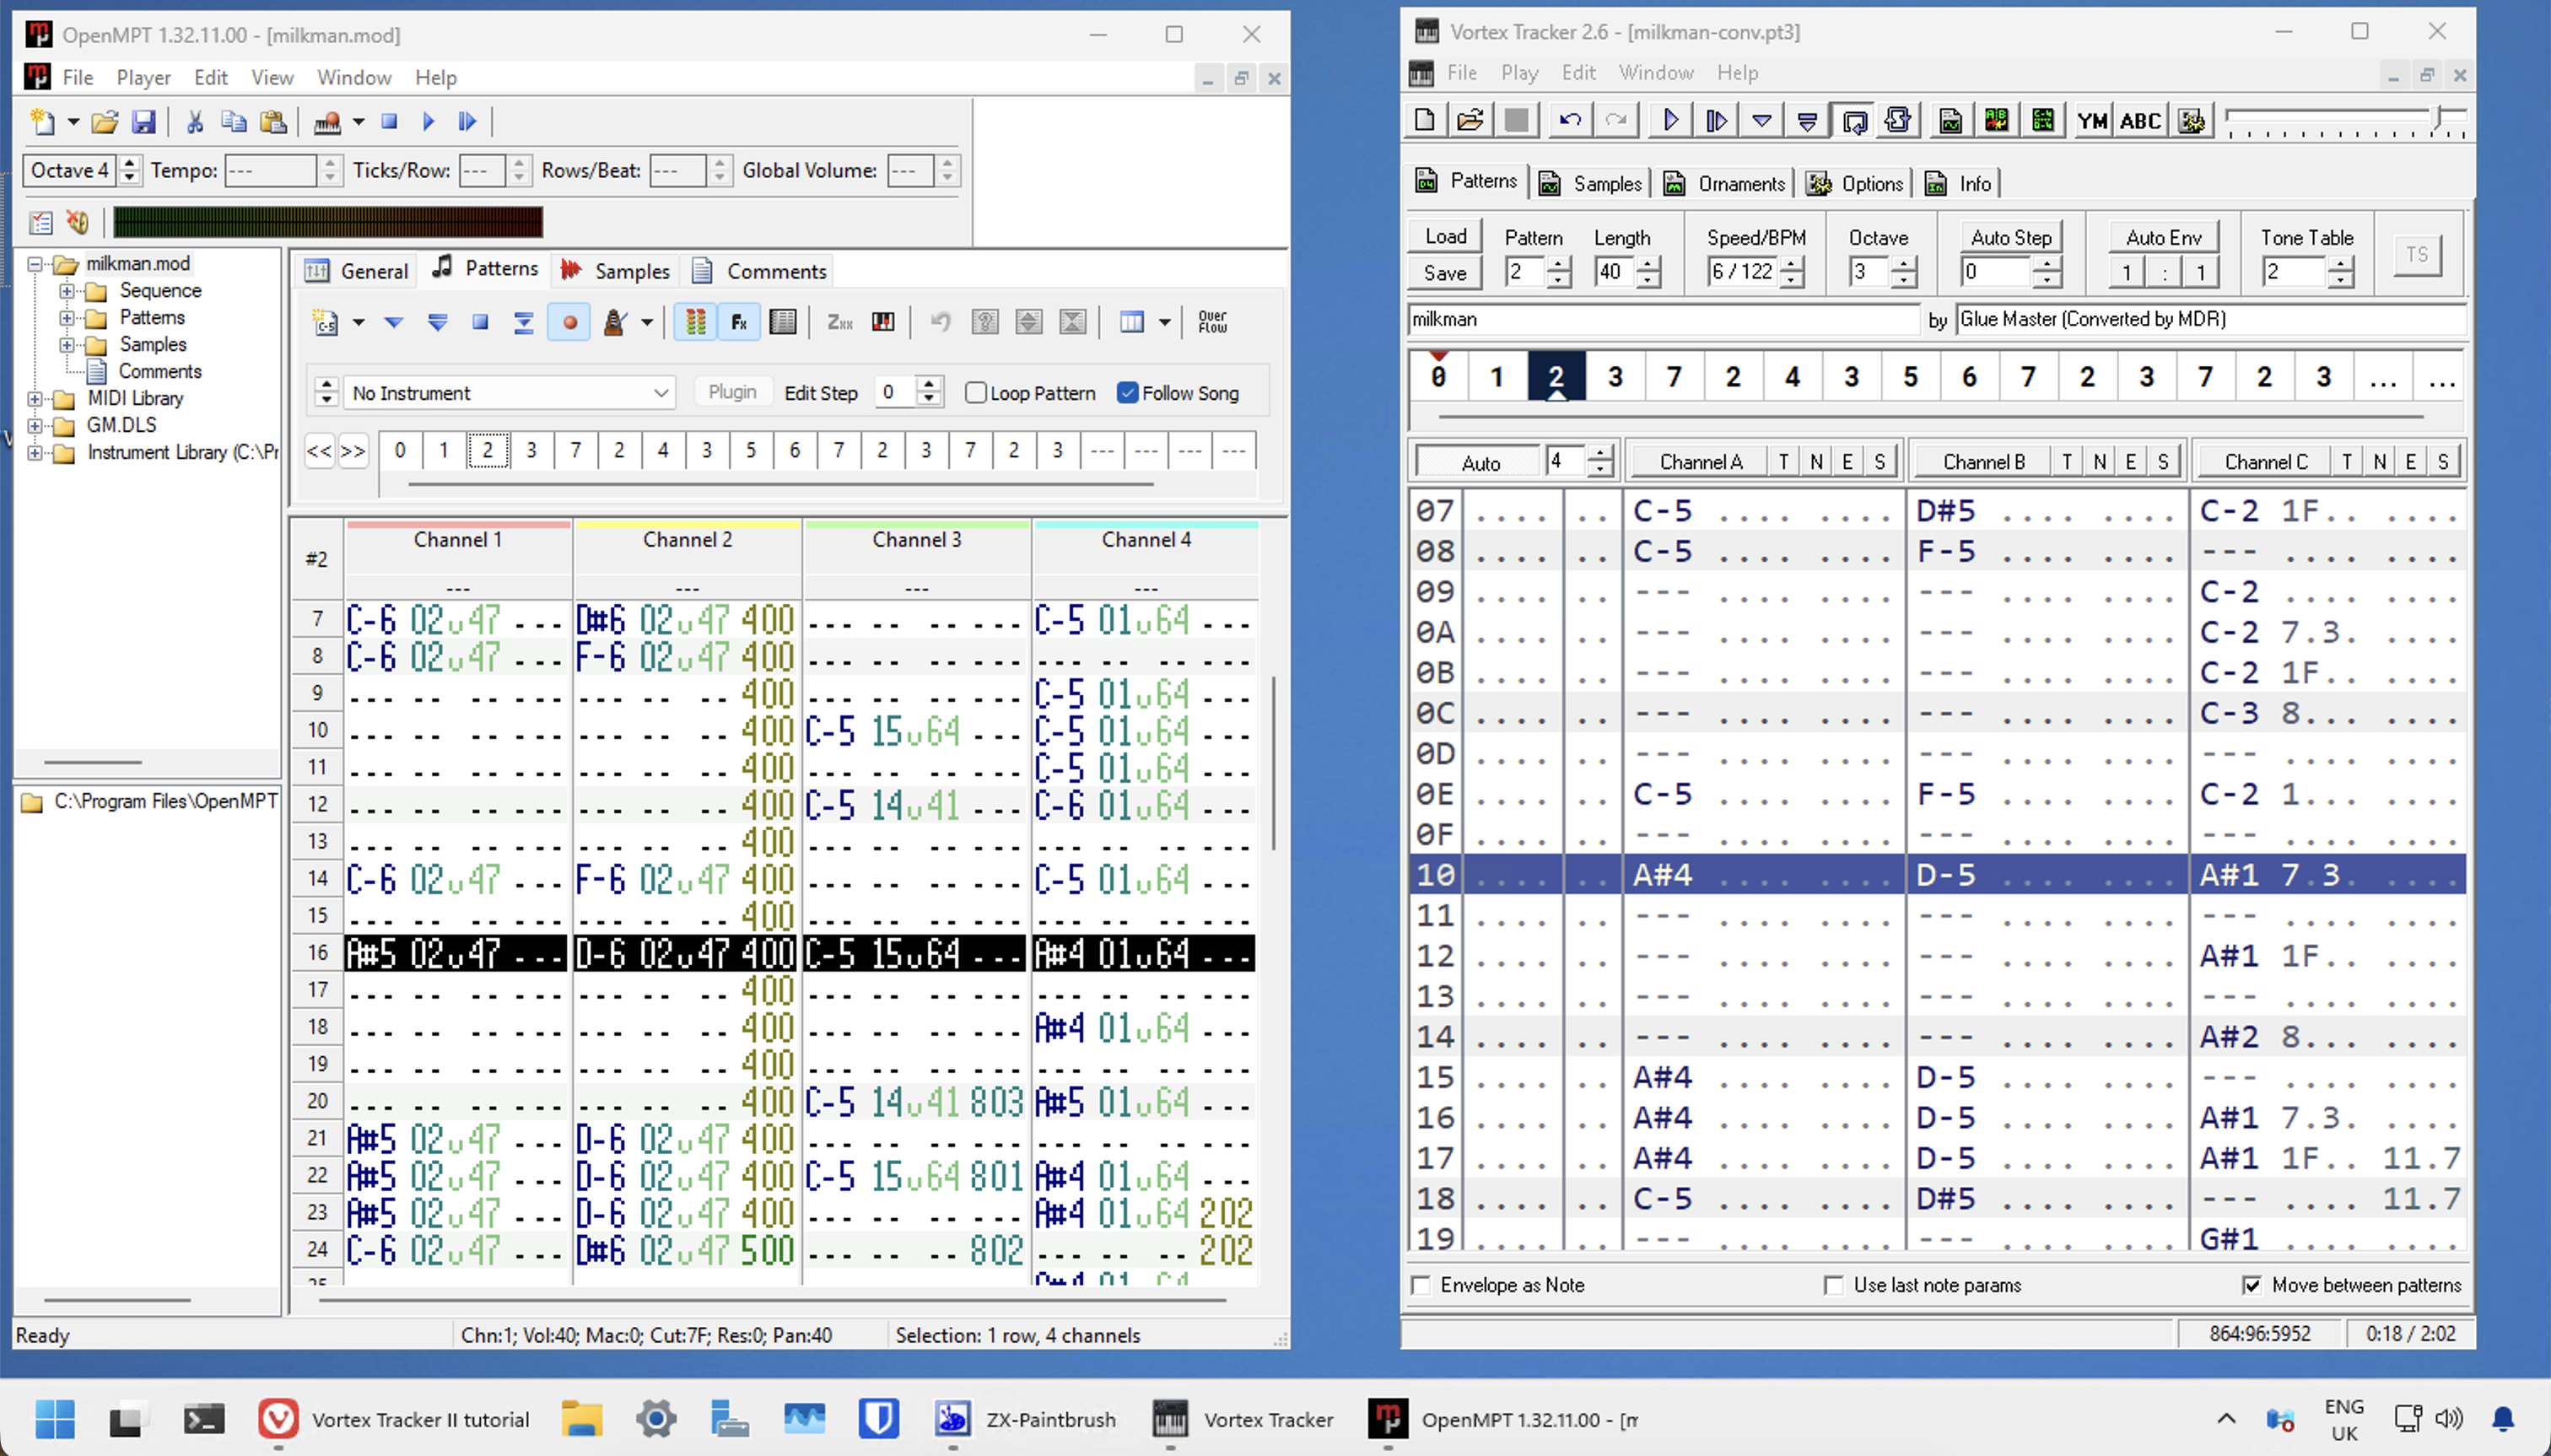2551x1456 pixels.
Task: Click the Undo icon in Vortex Tracker toolbar
Action: pos(1570,120)
